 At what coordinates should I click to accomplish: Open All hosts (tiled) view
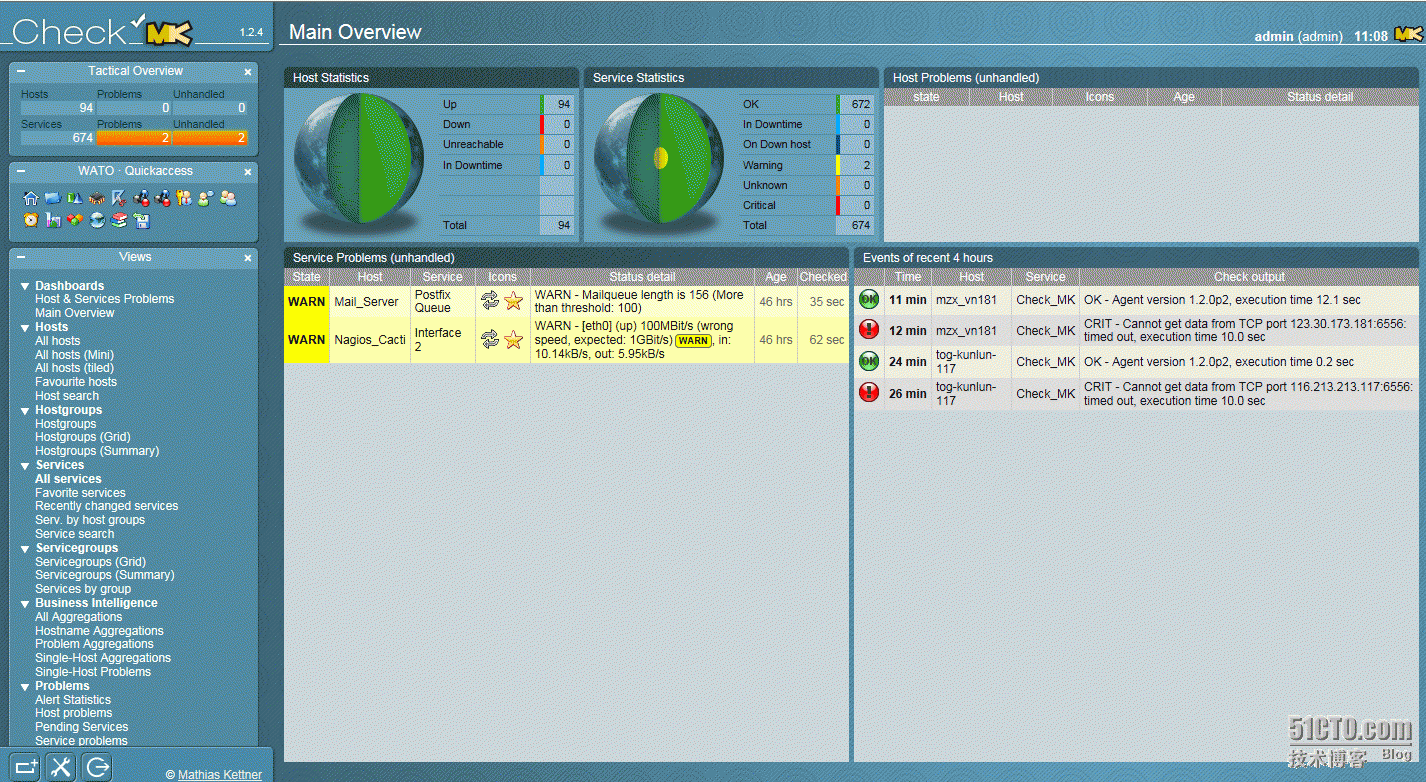pyautogui.click(x=74, y=368)
